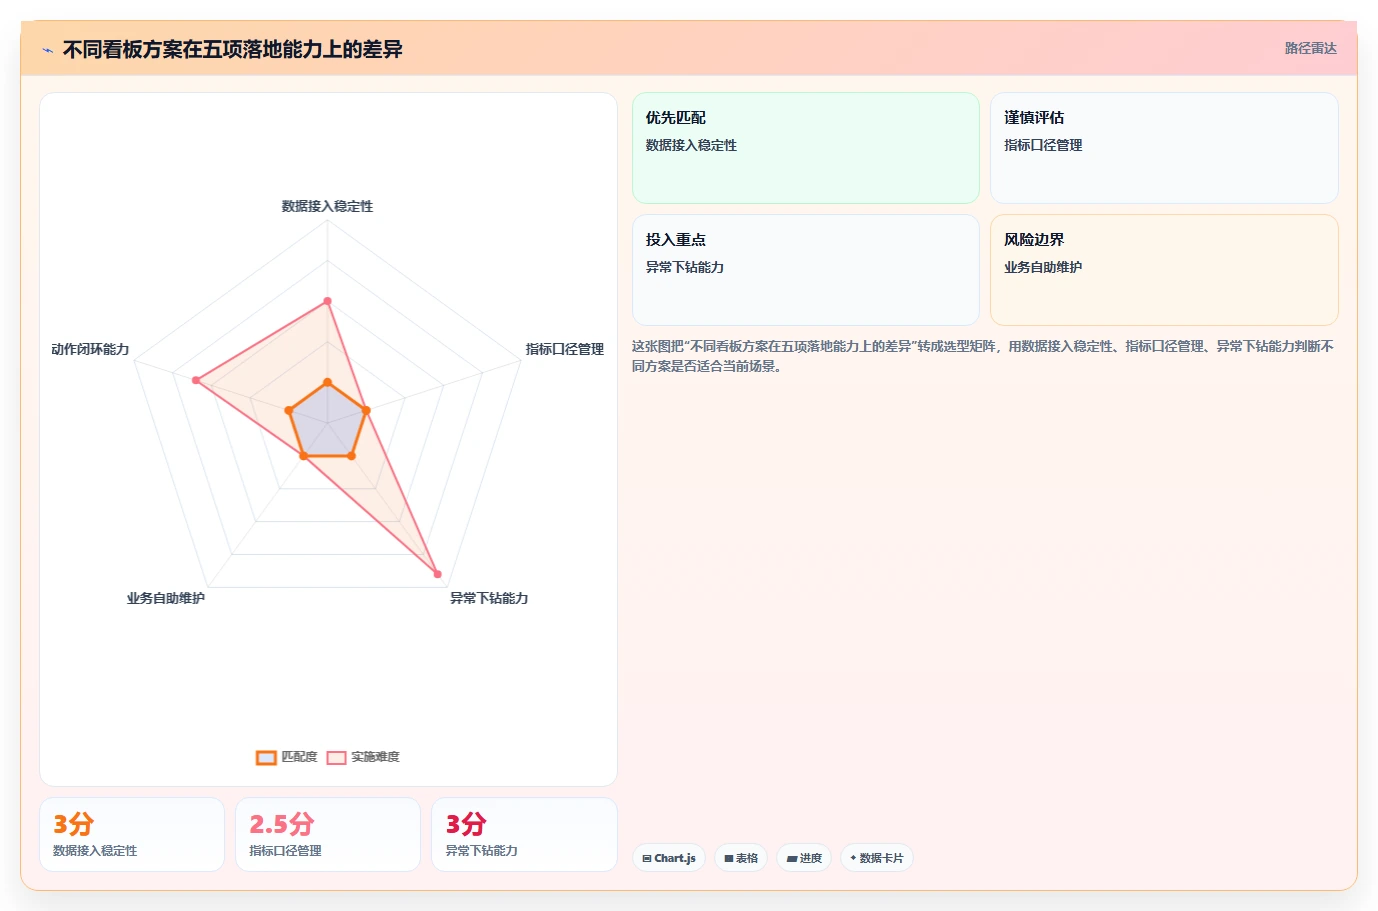Click the title 不同看板方案在五项落地能力上的差异
Screen dimensions: 1378x911
(232, 49)
